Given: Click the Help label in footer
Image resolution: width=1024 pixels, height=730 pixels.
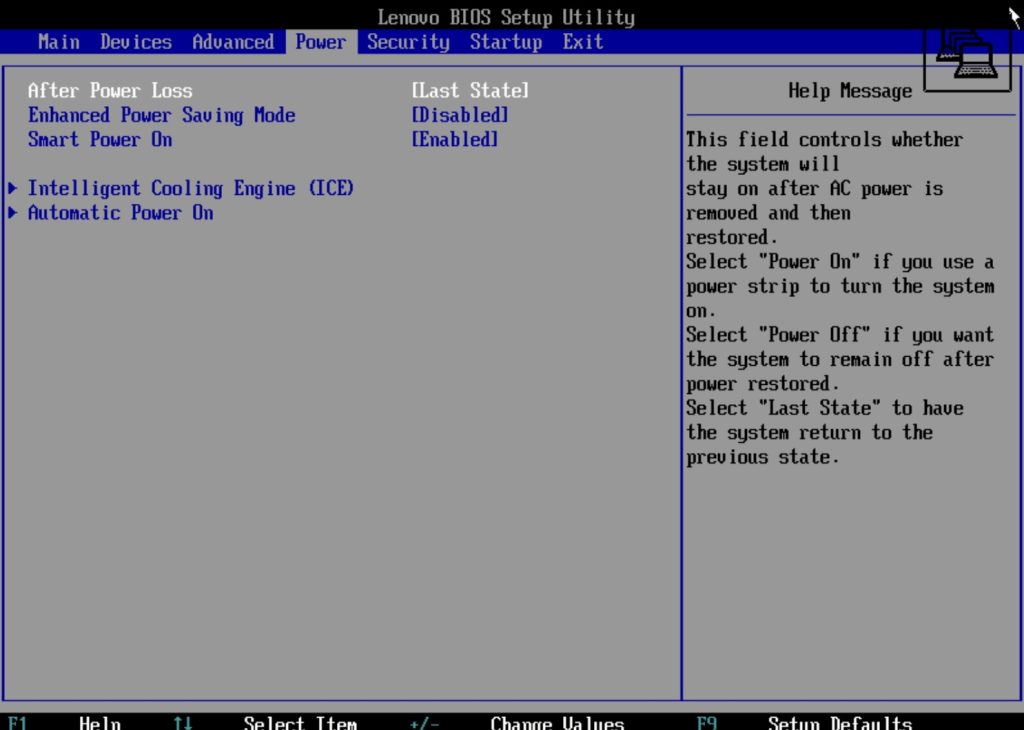Looking at the screenshot, I should tap(99, 722).
